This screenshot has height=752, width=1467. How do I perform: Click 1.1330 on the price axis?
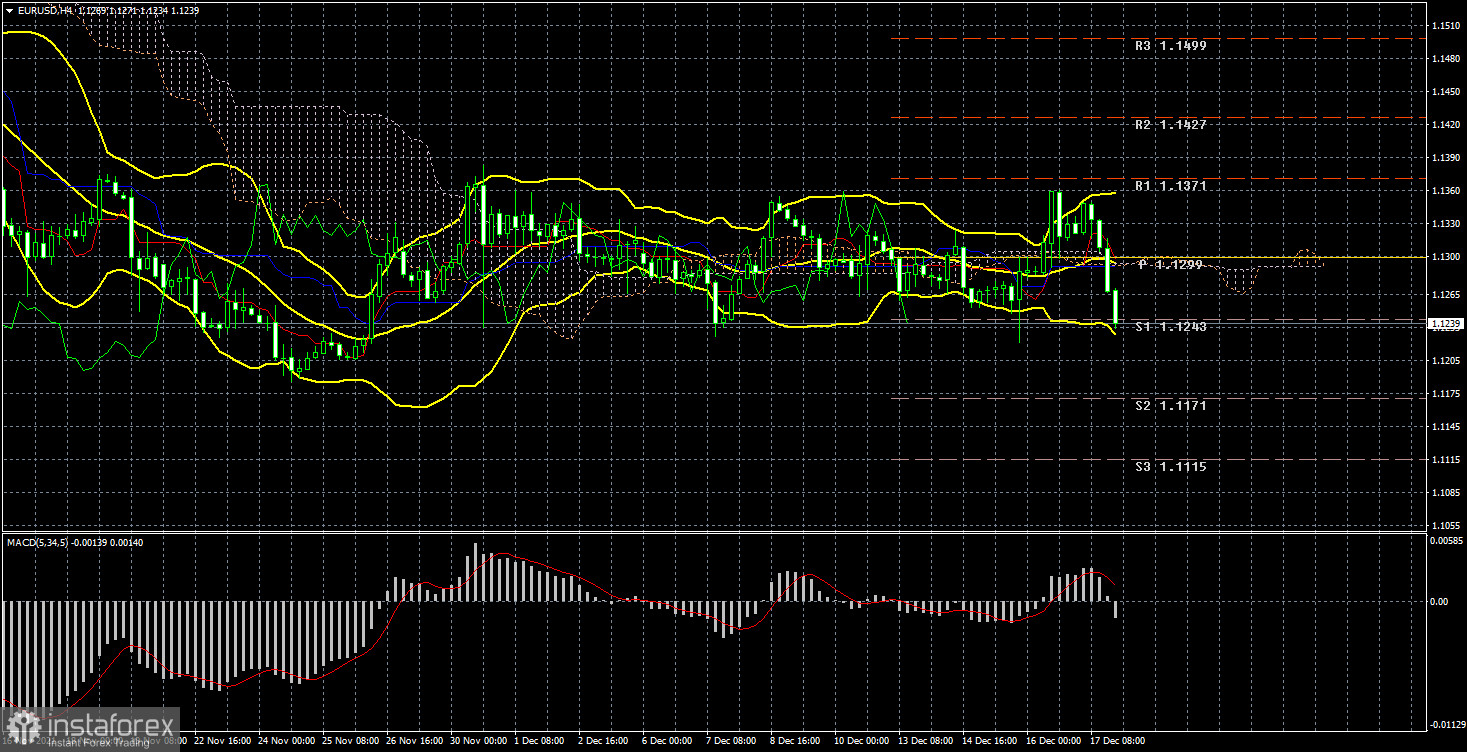tap(1446, 225)
